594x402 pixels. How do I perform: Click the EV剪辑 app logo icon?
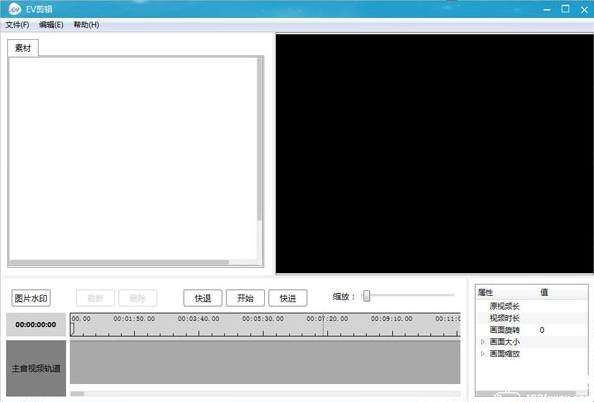pyautogui.click(x=14, y=9)
